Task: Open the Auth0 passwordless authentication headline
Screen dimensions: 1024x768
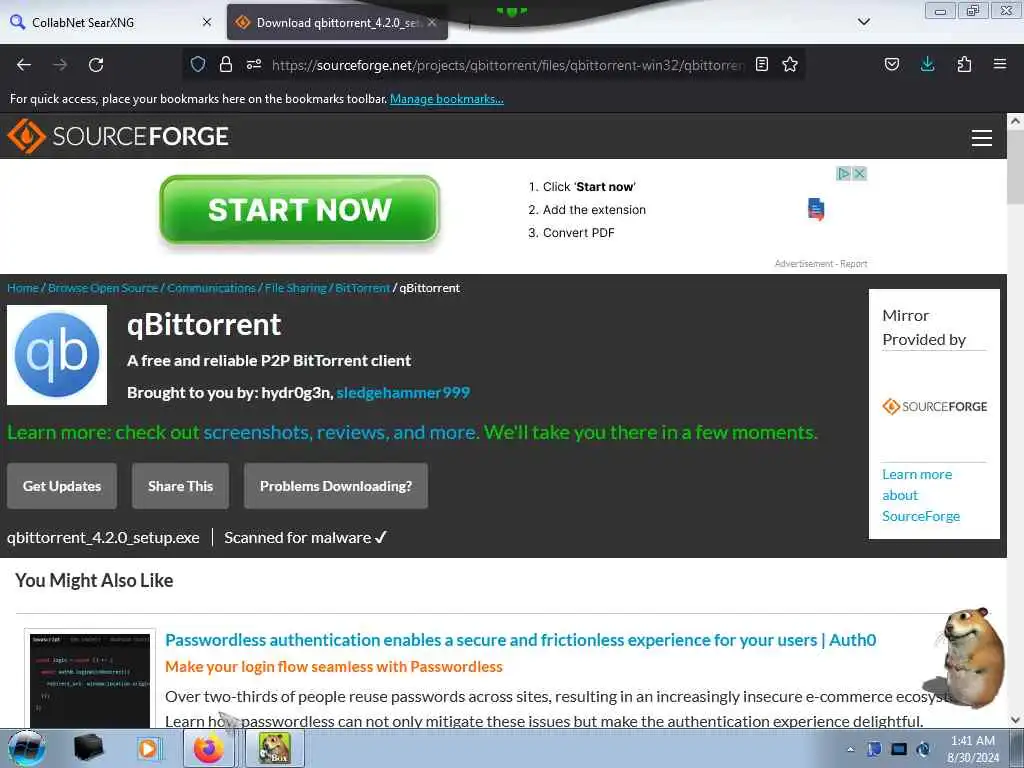Action: click(520, 640)
